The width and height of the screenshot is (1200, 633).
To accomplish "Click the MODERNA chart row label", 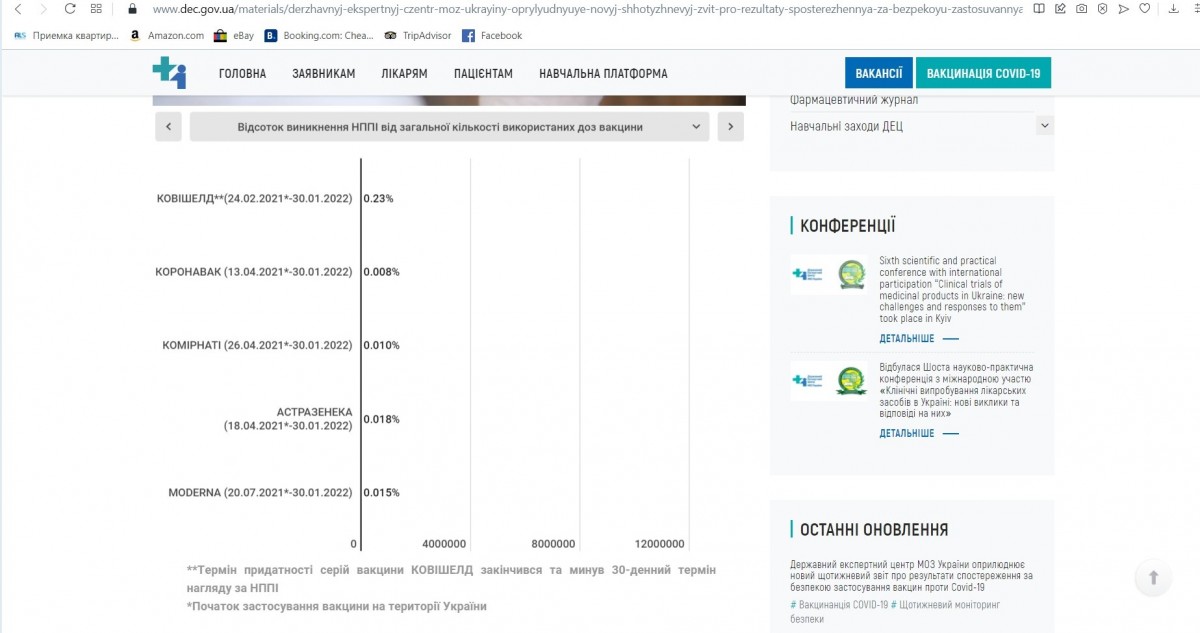I will click(x=260, y=492).
